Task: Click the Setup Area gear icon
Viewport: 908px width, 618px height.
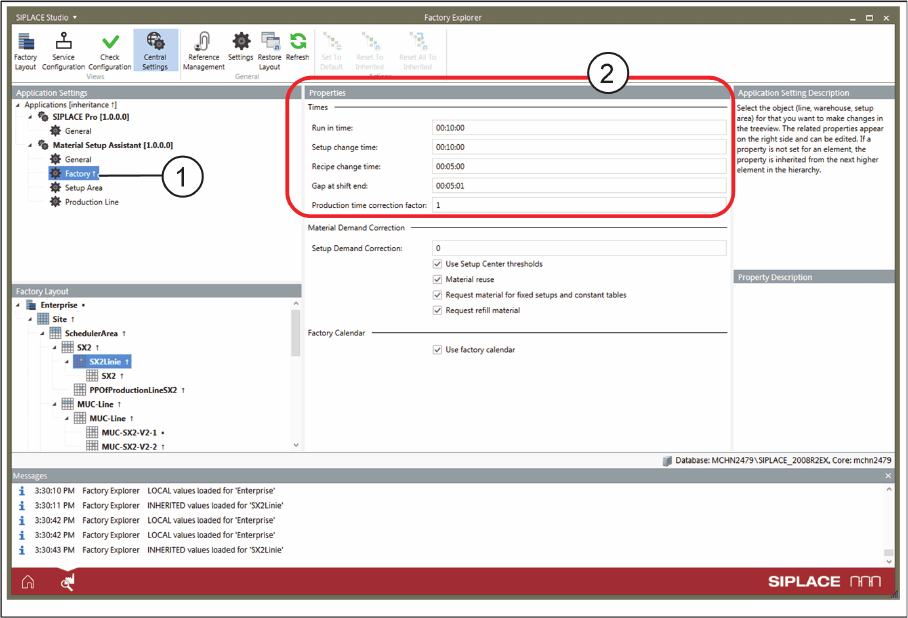Action: coord(55,187)
